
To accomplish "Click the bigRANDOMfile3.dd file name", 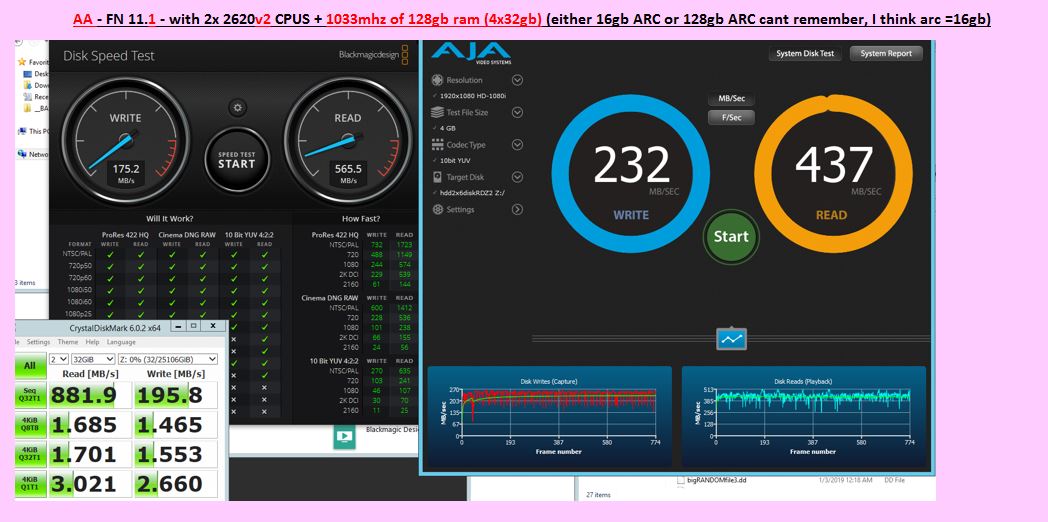I will click(x=718, y=480).
